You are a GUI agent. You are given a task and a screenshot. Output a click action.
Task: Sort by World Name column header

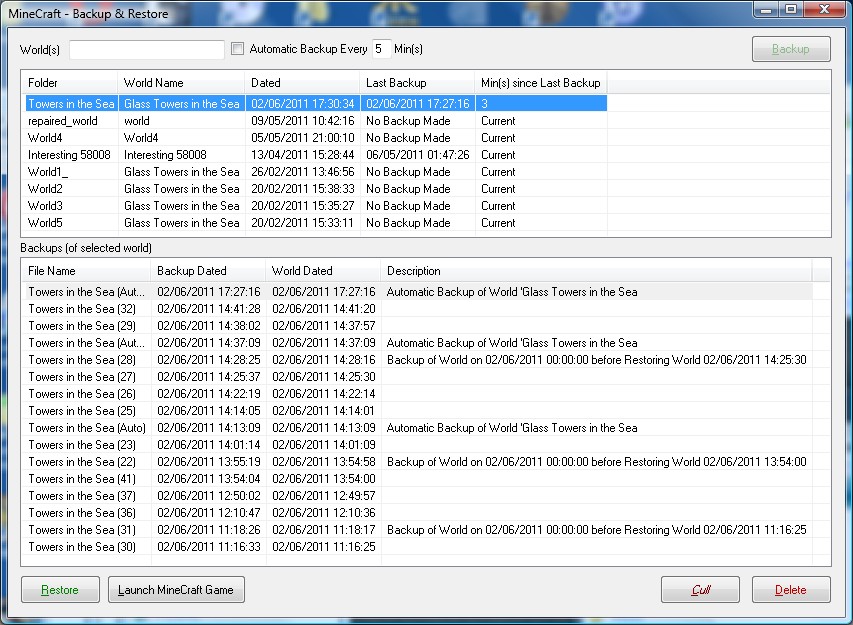point(180,83)
